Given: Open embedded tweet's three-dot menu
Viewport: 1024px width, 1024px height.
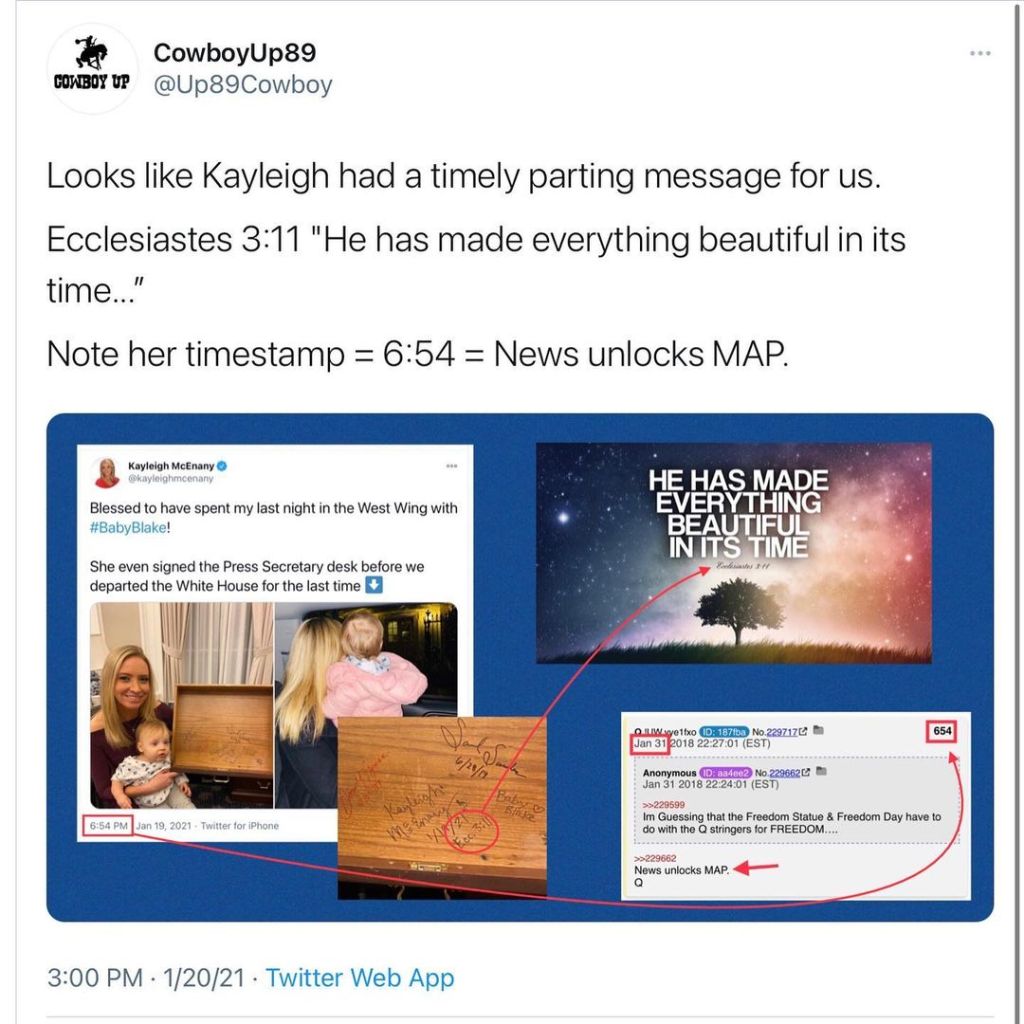Looking at the screenshot, I should coord(451,466).
